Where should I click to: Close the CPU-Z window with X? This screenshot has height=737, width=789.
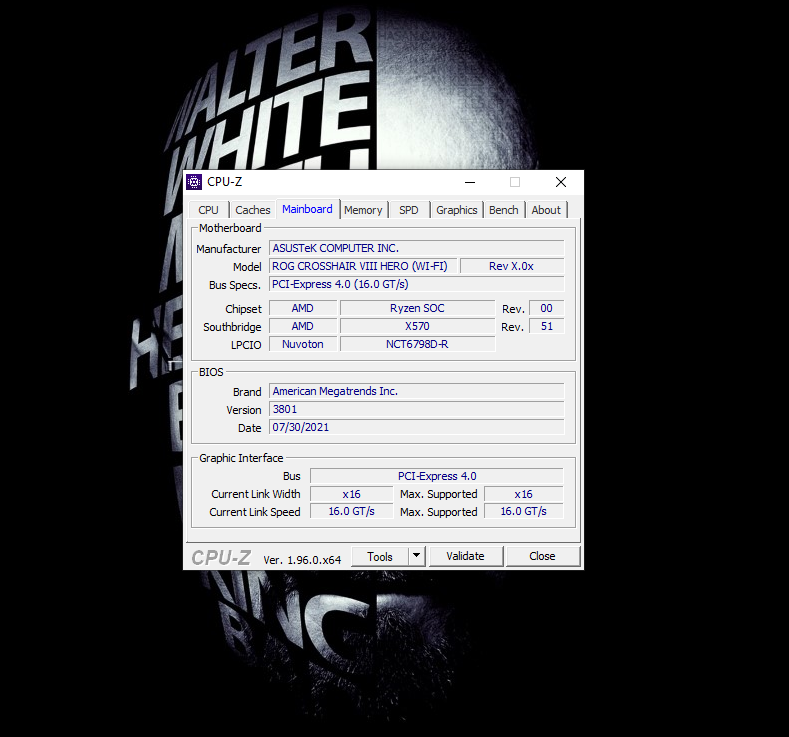pyautogui.click(x=561, y=182)
